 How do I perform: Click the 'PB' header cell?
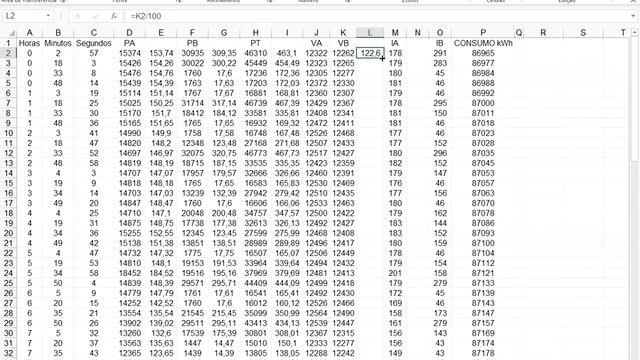pos(192,43)
